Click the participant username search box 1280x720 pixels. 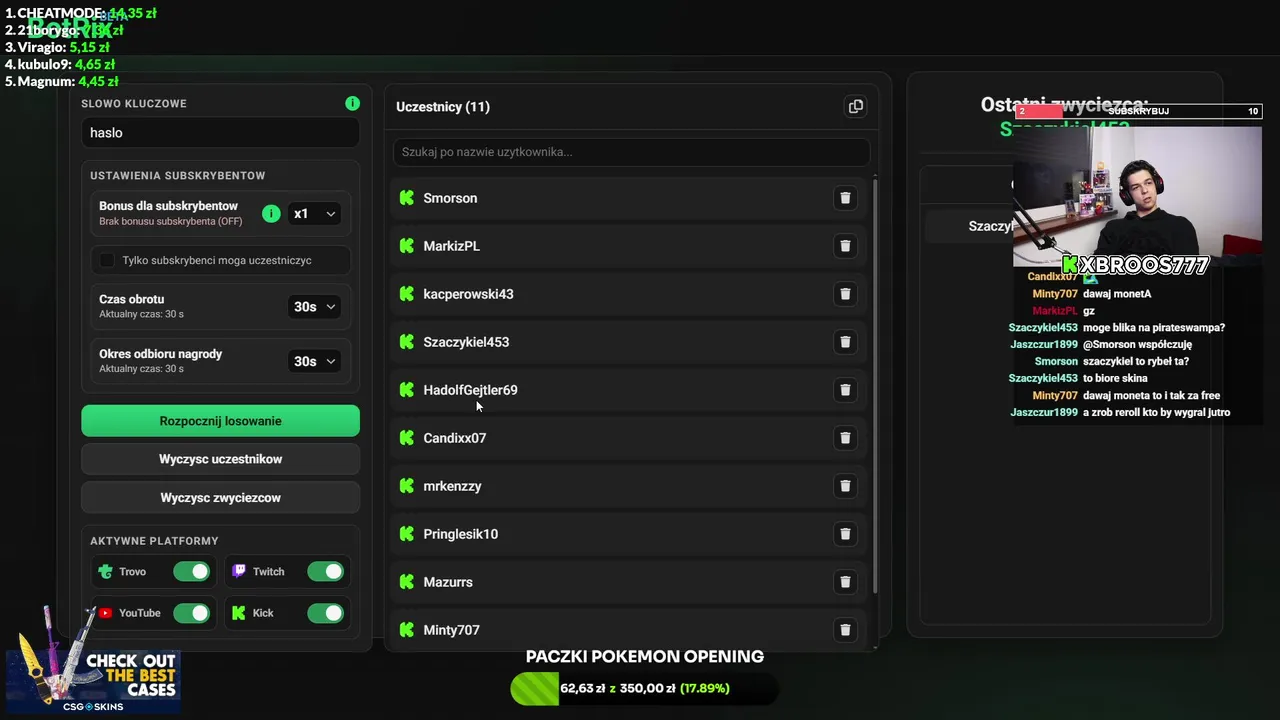tap(631, 152)
